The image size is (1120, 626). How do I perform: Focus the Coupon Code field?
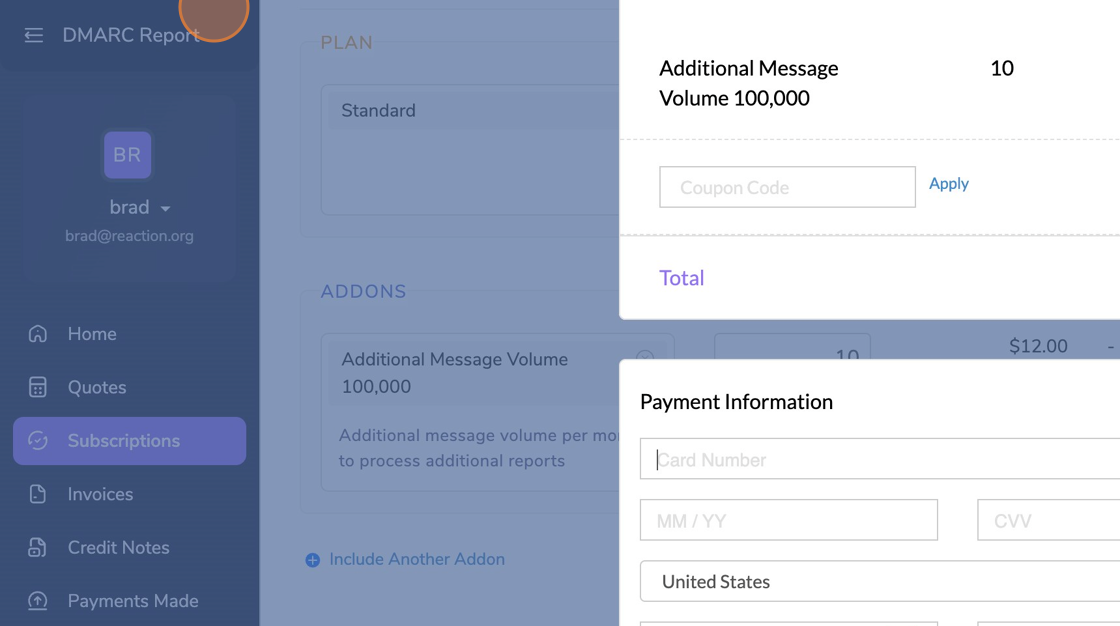tap(787, 187)
